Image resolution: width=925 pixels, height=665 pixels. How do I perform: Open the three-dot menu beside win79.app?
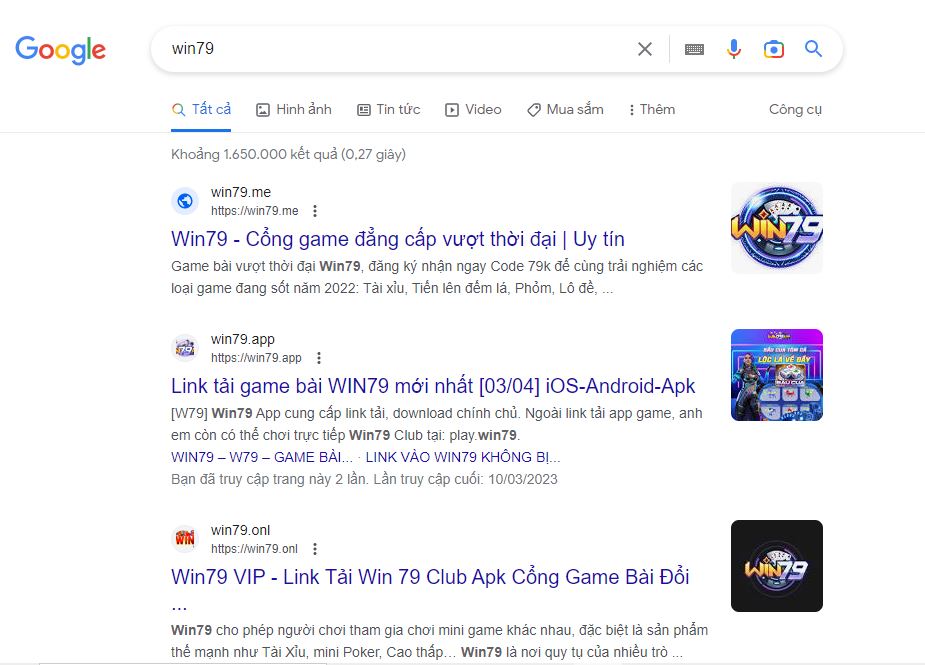click(x=319, y=358)
